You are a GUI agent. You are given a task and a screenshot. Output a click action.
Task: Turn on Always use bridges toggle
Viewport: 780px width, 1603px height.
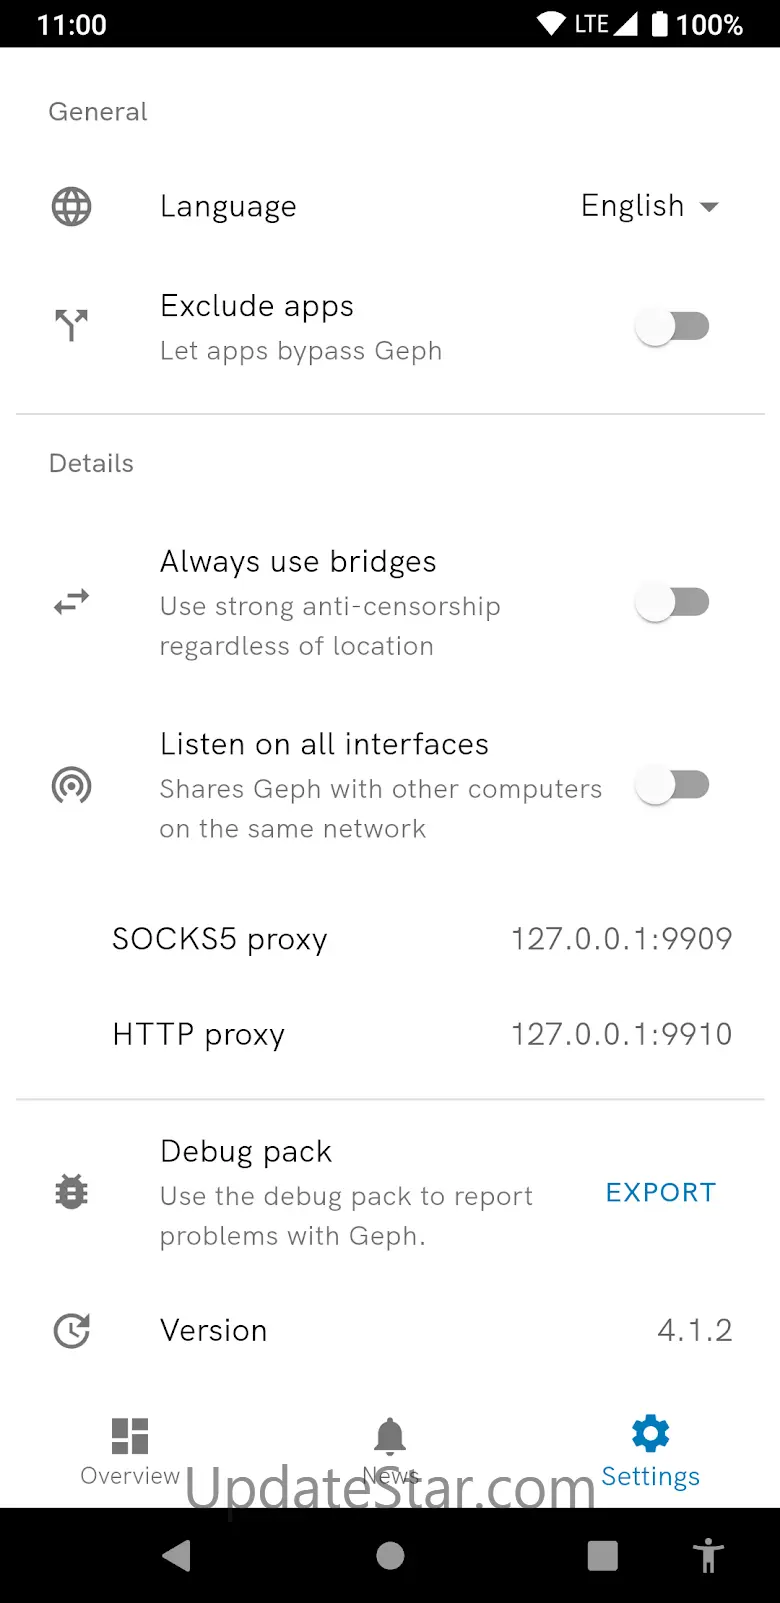[673, 602]
